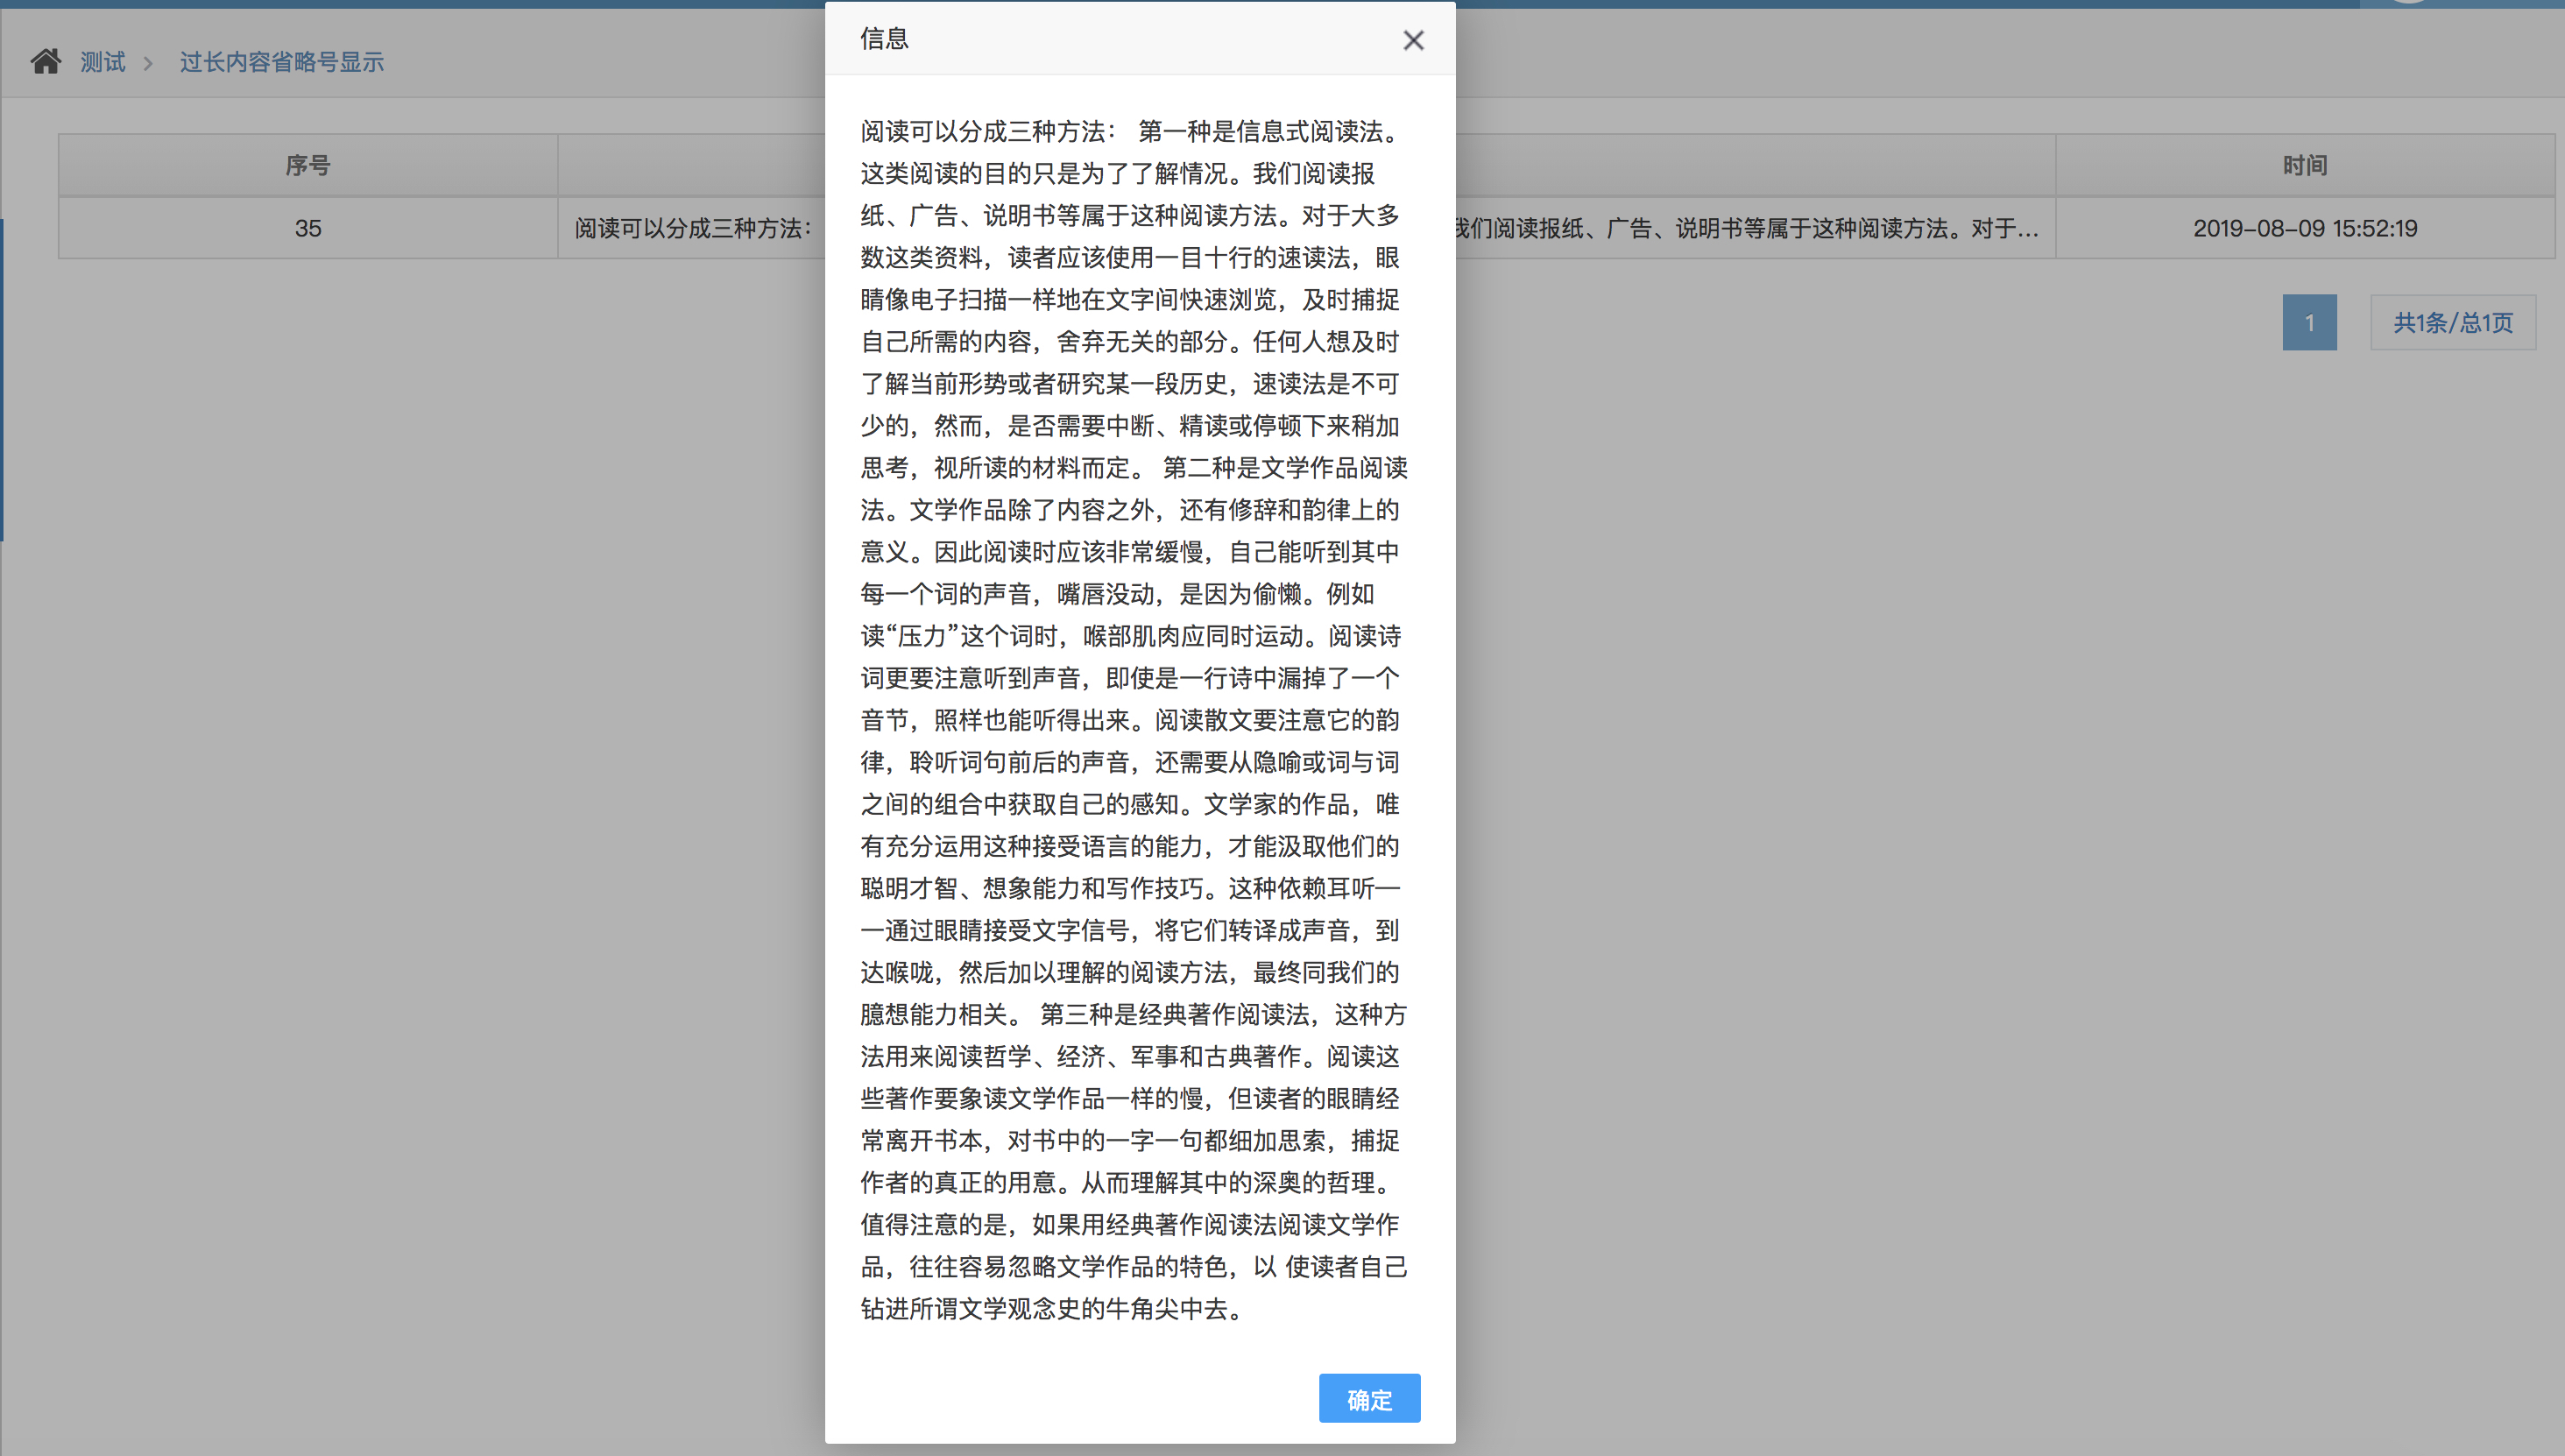
Task: Go to page 1 in pagination
Action: [x=2309, y=322]
